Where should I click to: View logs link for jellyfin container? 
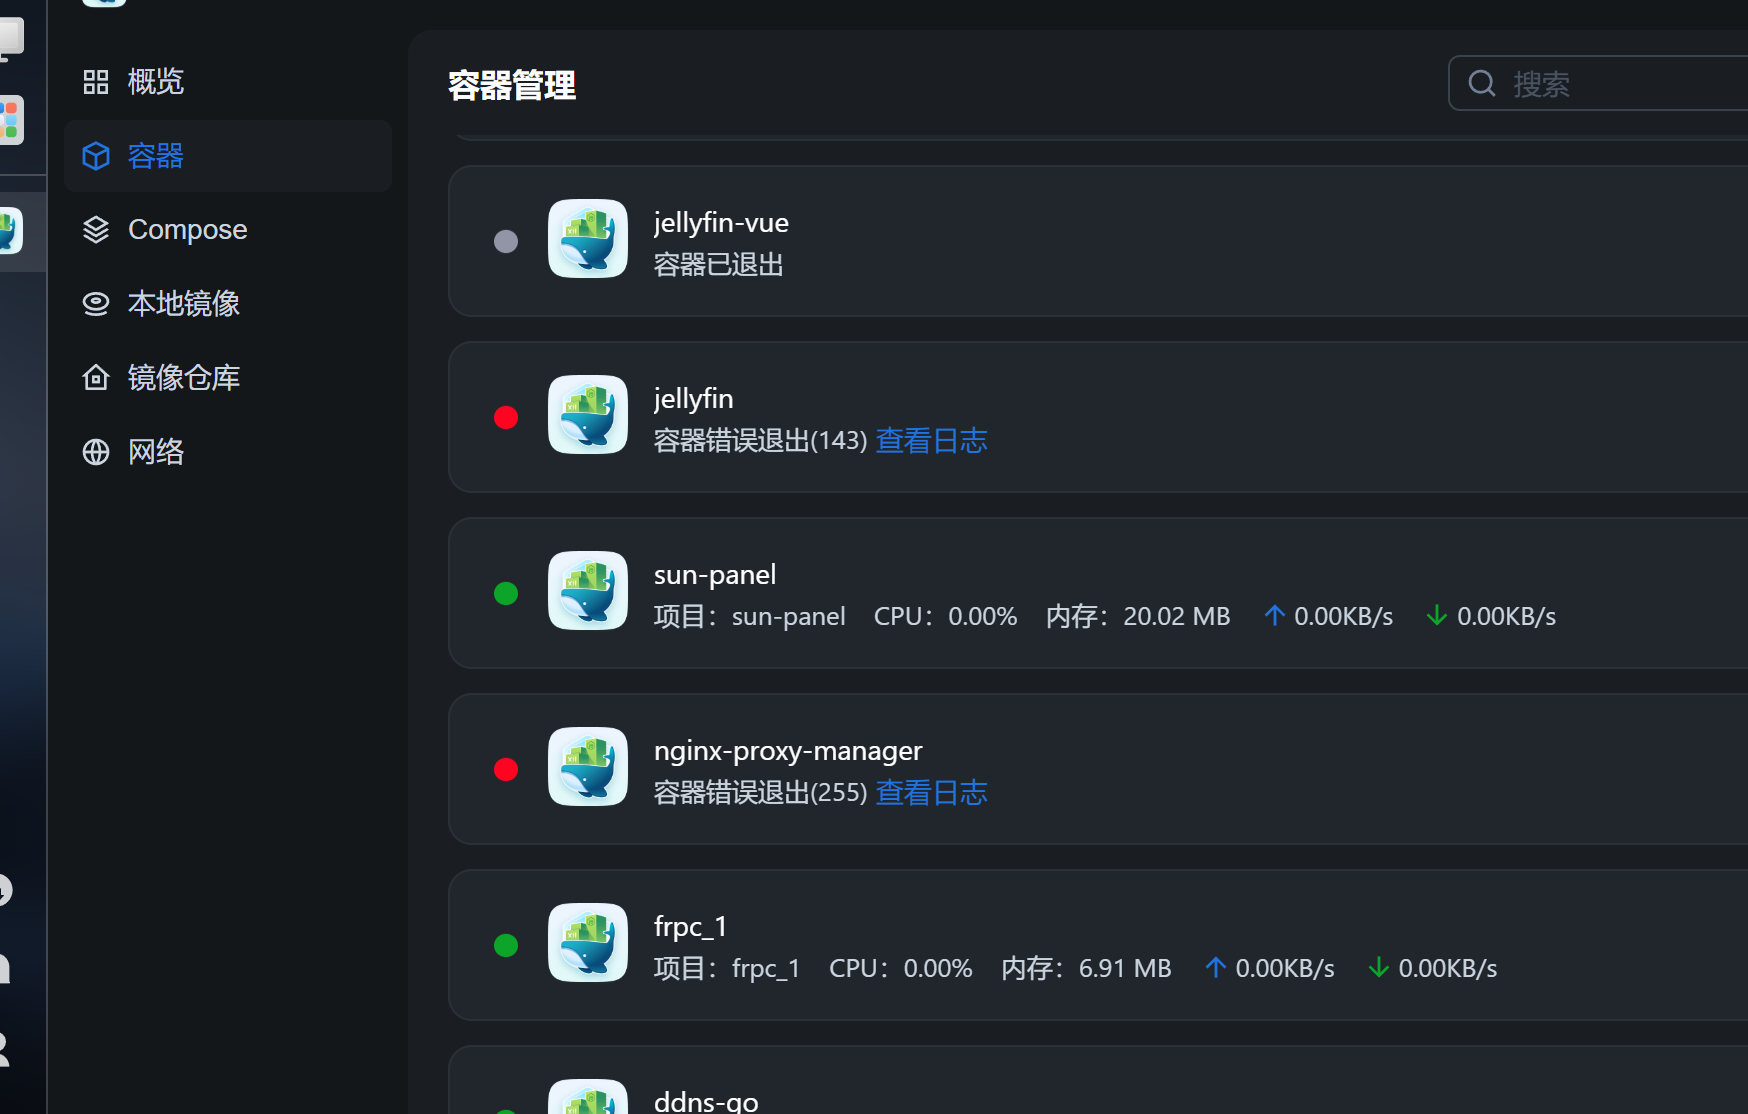pyautogui.click(x=931, y=440)
